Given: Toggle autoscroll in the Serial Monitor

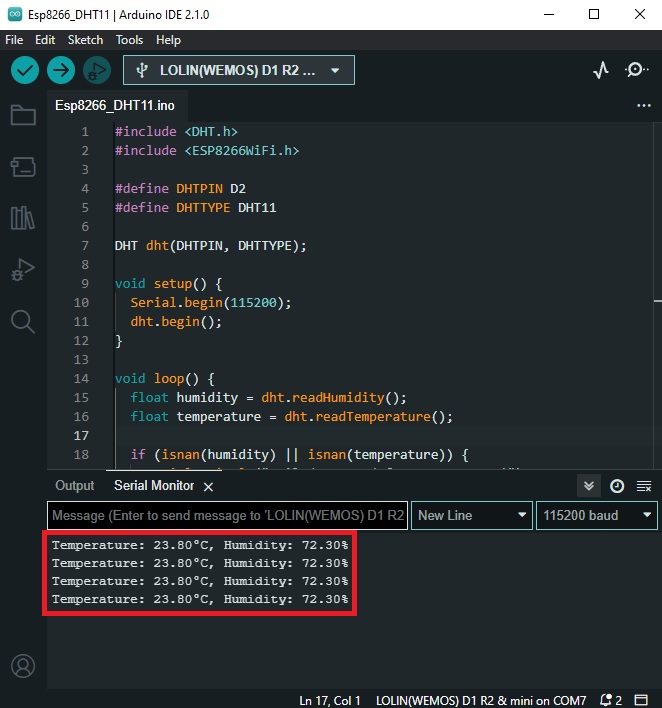Looking at the screenshot, I should point(589,486).
